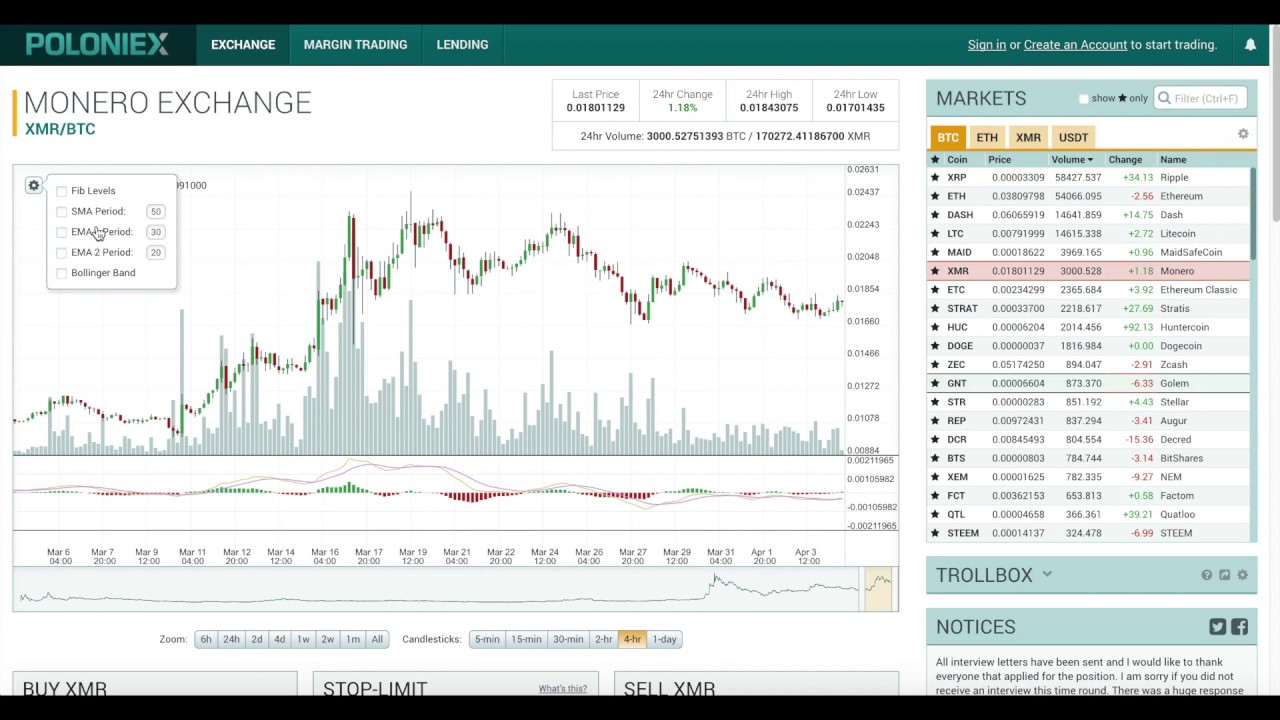Set chart zoom to 6h

205,639
